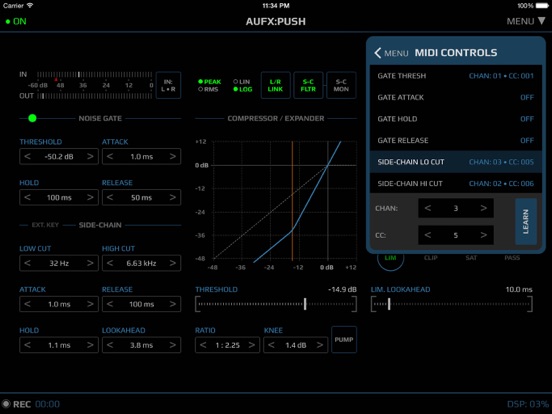Decrease side-chain ATTACK 1.0 ms
The height and width of the screenshot is (414, 552).
27,304
